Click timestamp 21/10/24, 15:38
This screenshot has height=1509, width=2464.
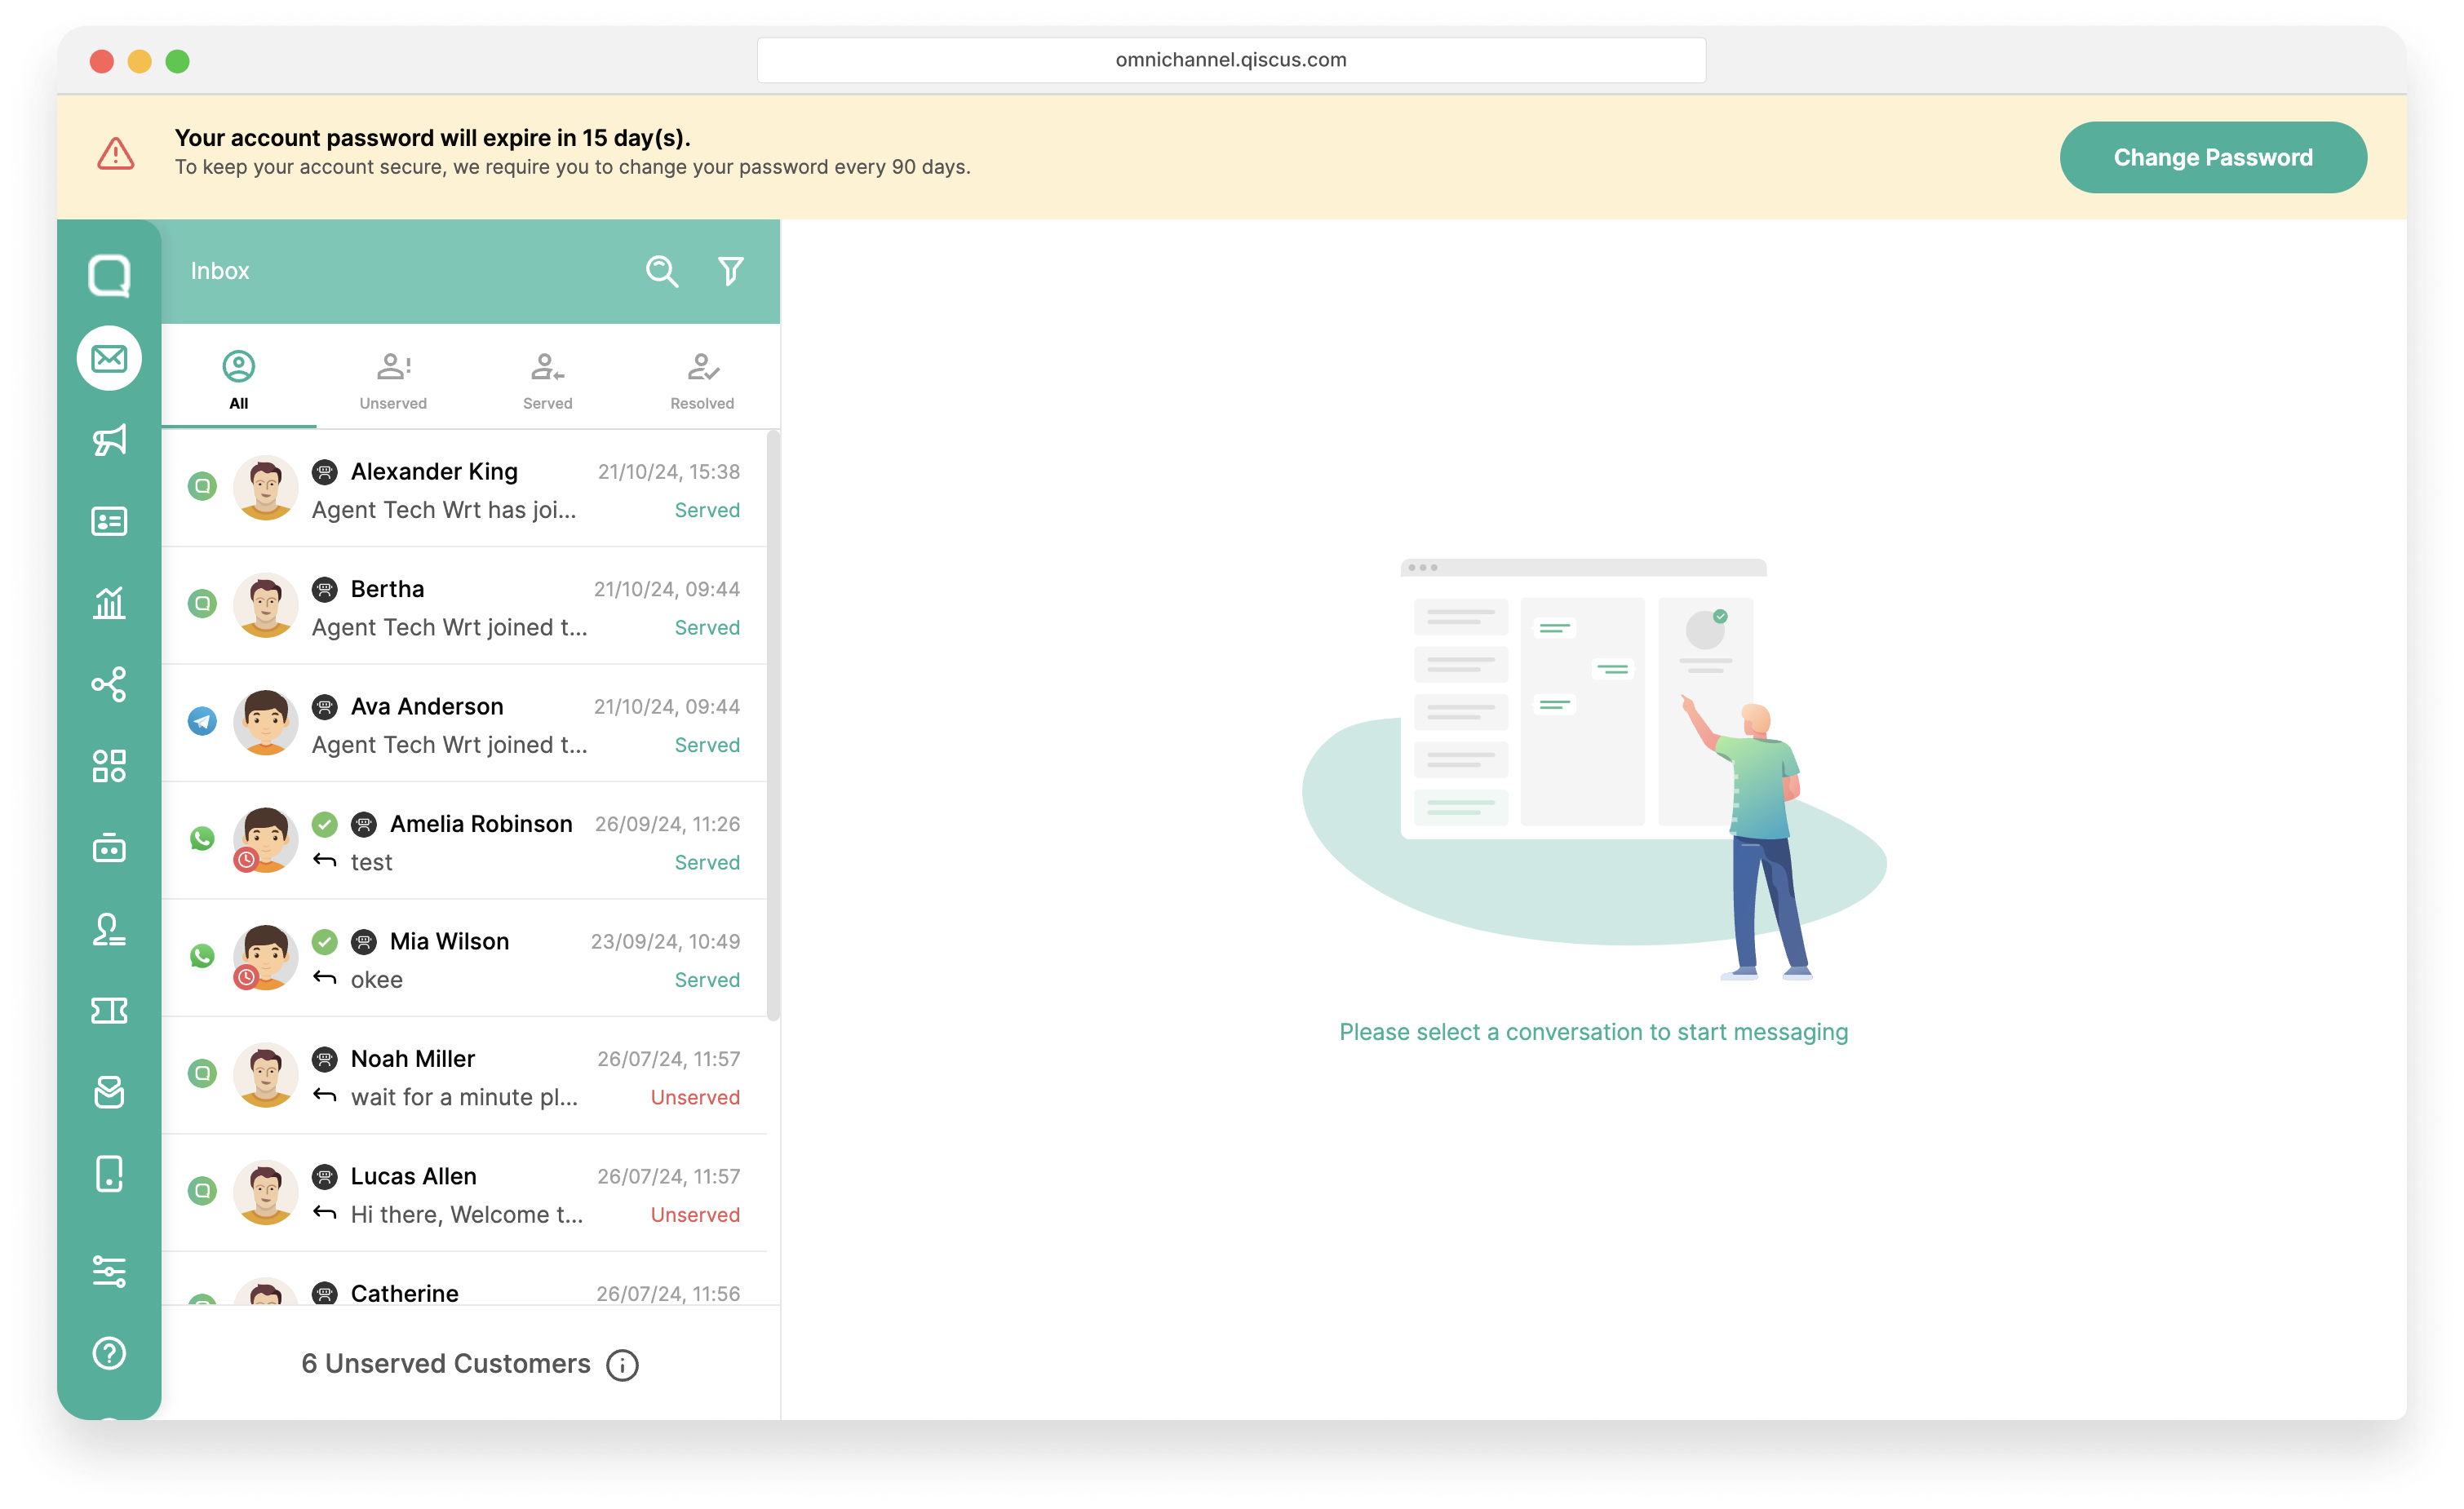(x=669, y=472)
